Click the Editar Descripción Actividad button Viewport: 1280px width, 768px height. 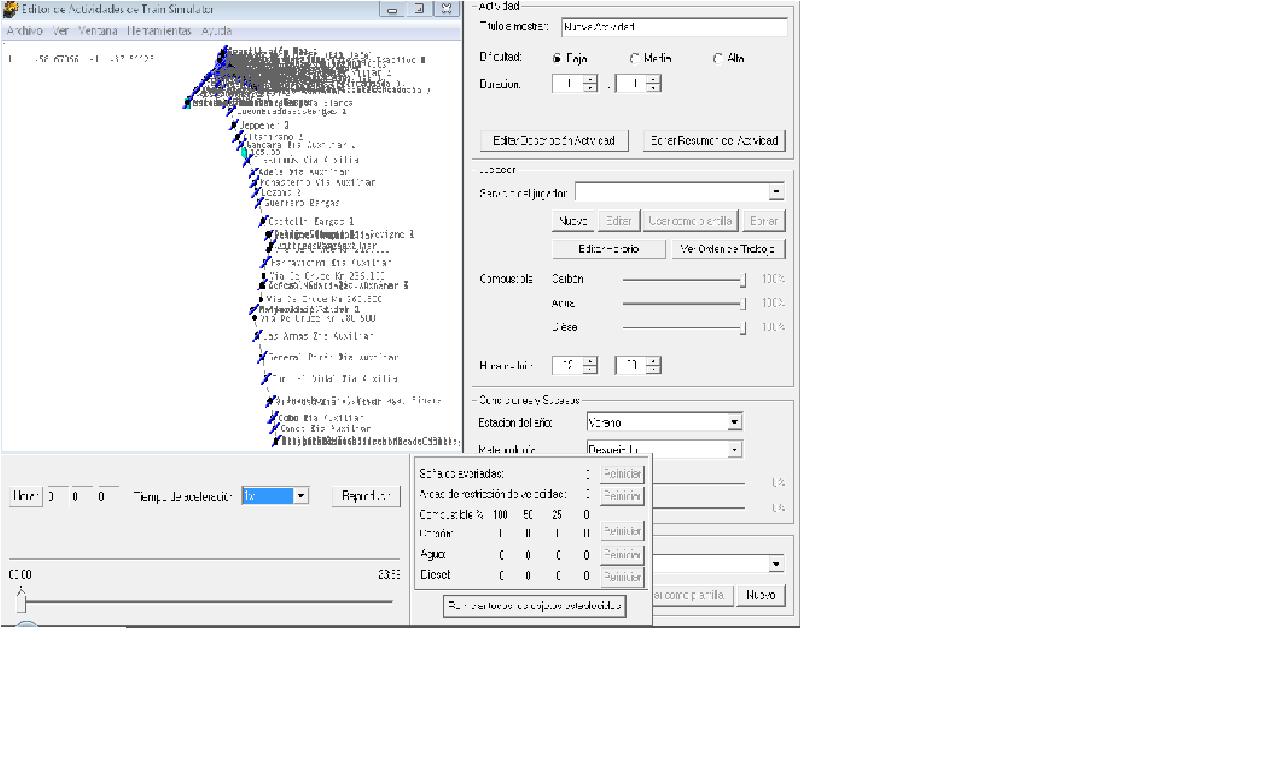pos(554,141)
